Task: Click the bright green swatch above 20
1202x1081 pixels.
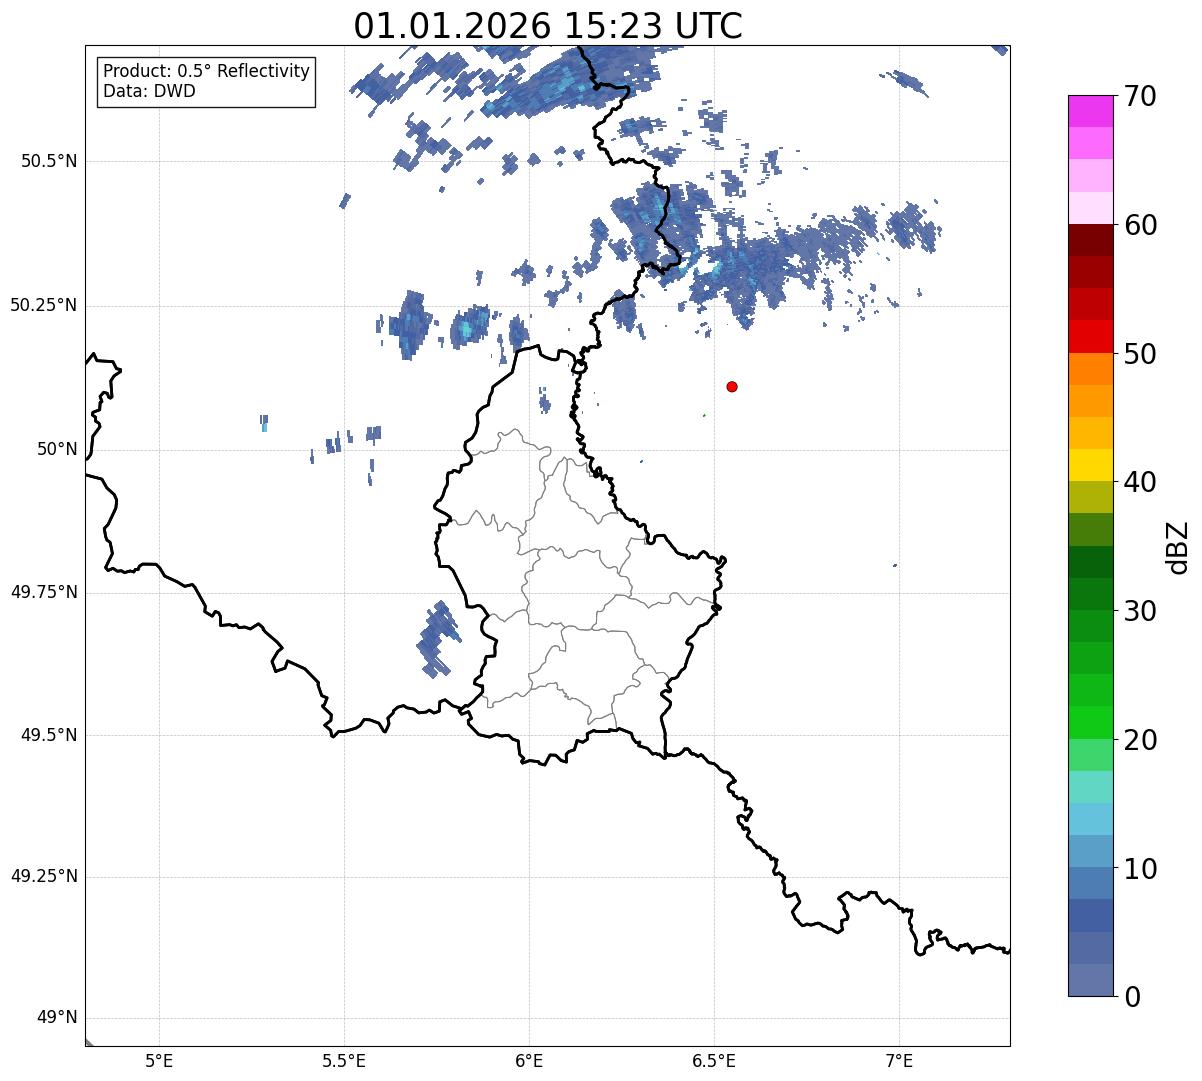Action: pos(1091,722)
